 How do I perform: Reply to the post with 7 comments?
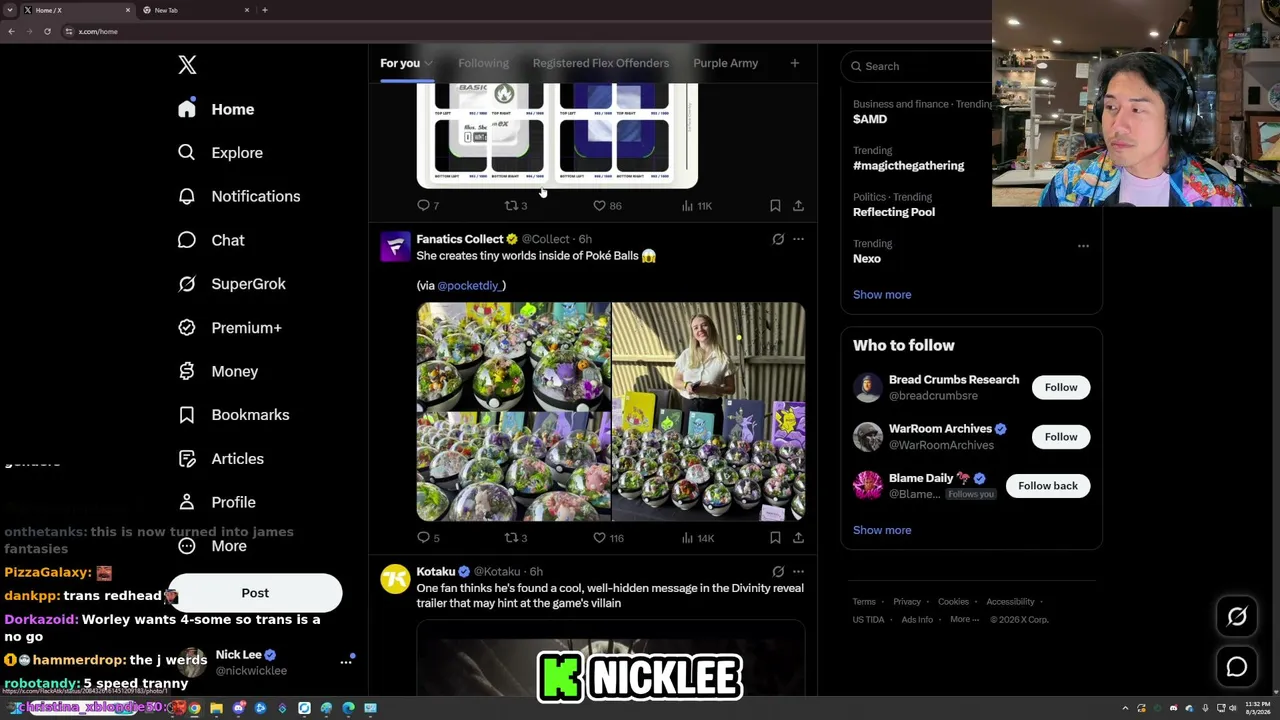coord(428,206)
